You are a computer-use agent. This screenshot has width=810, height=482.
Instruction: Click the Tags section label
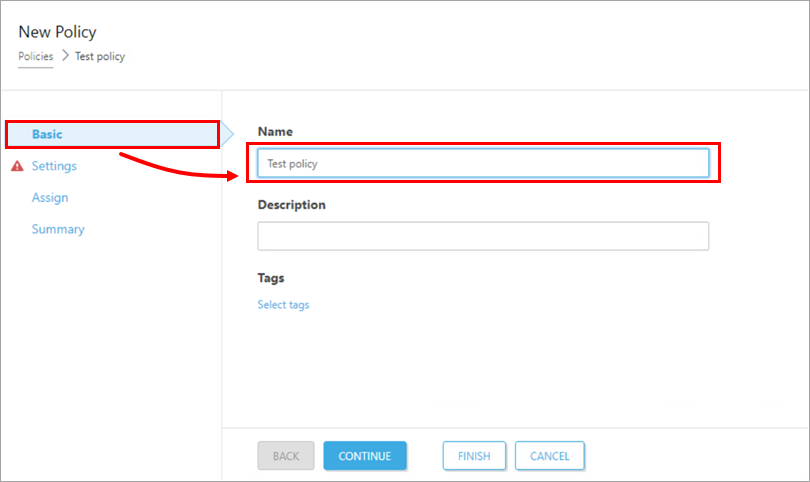(x=271, y=277)
